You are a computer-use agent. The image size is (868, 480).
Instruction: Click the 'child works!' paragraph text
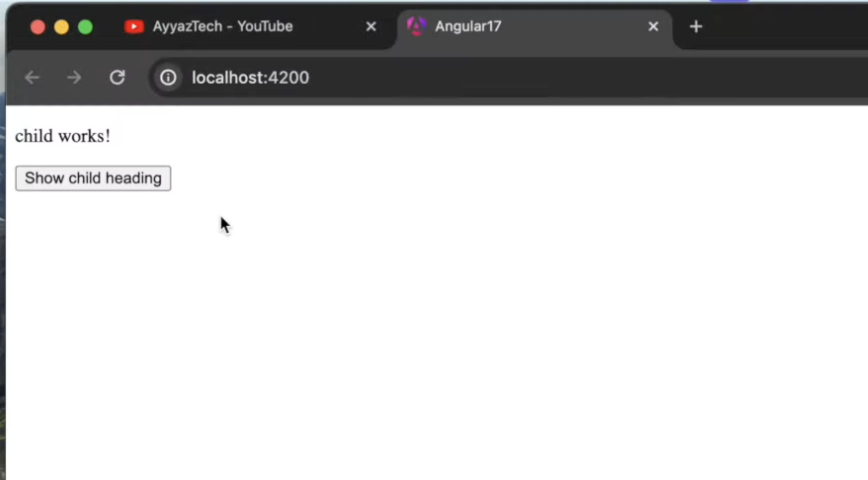pyautogui.click(x=63, y=136)
